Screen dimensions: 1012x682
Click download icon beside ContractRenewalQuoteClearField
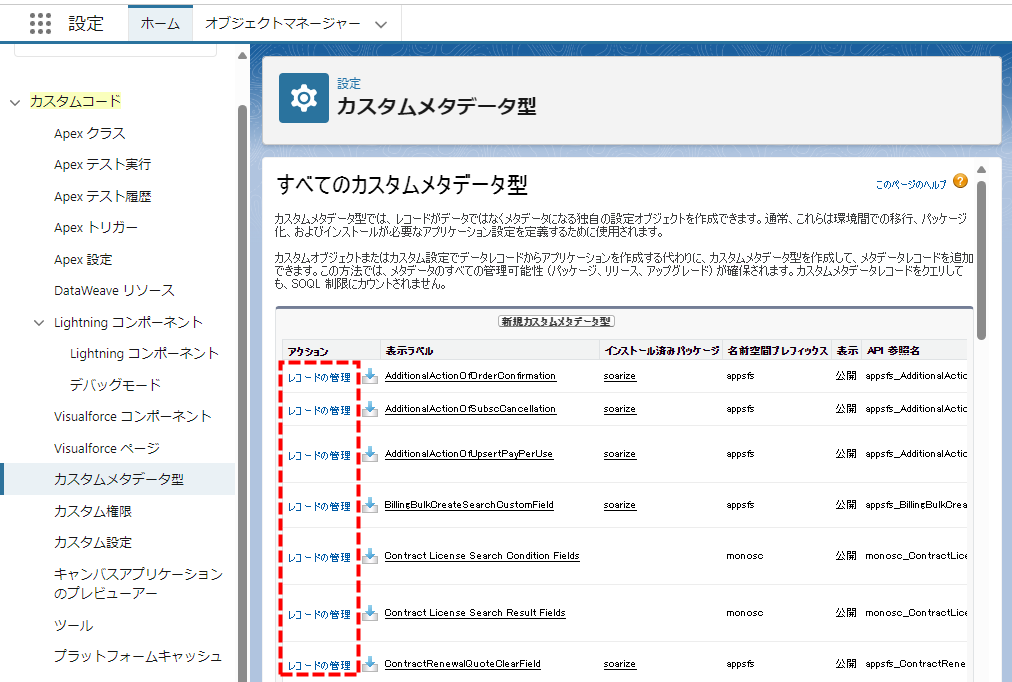click(370, 664)
